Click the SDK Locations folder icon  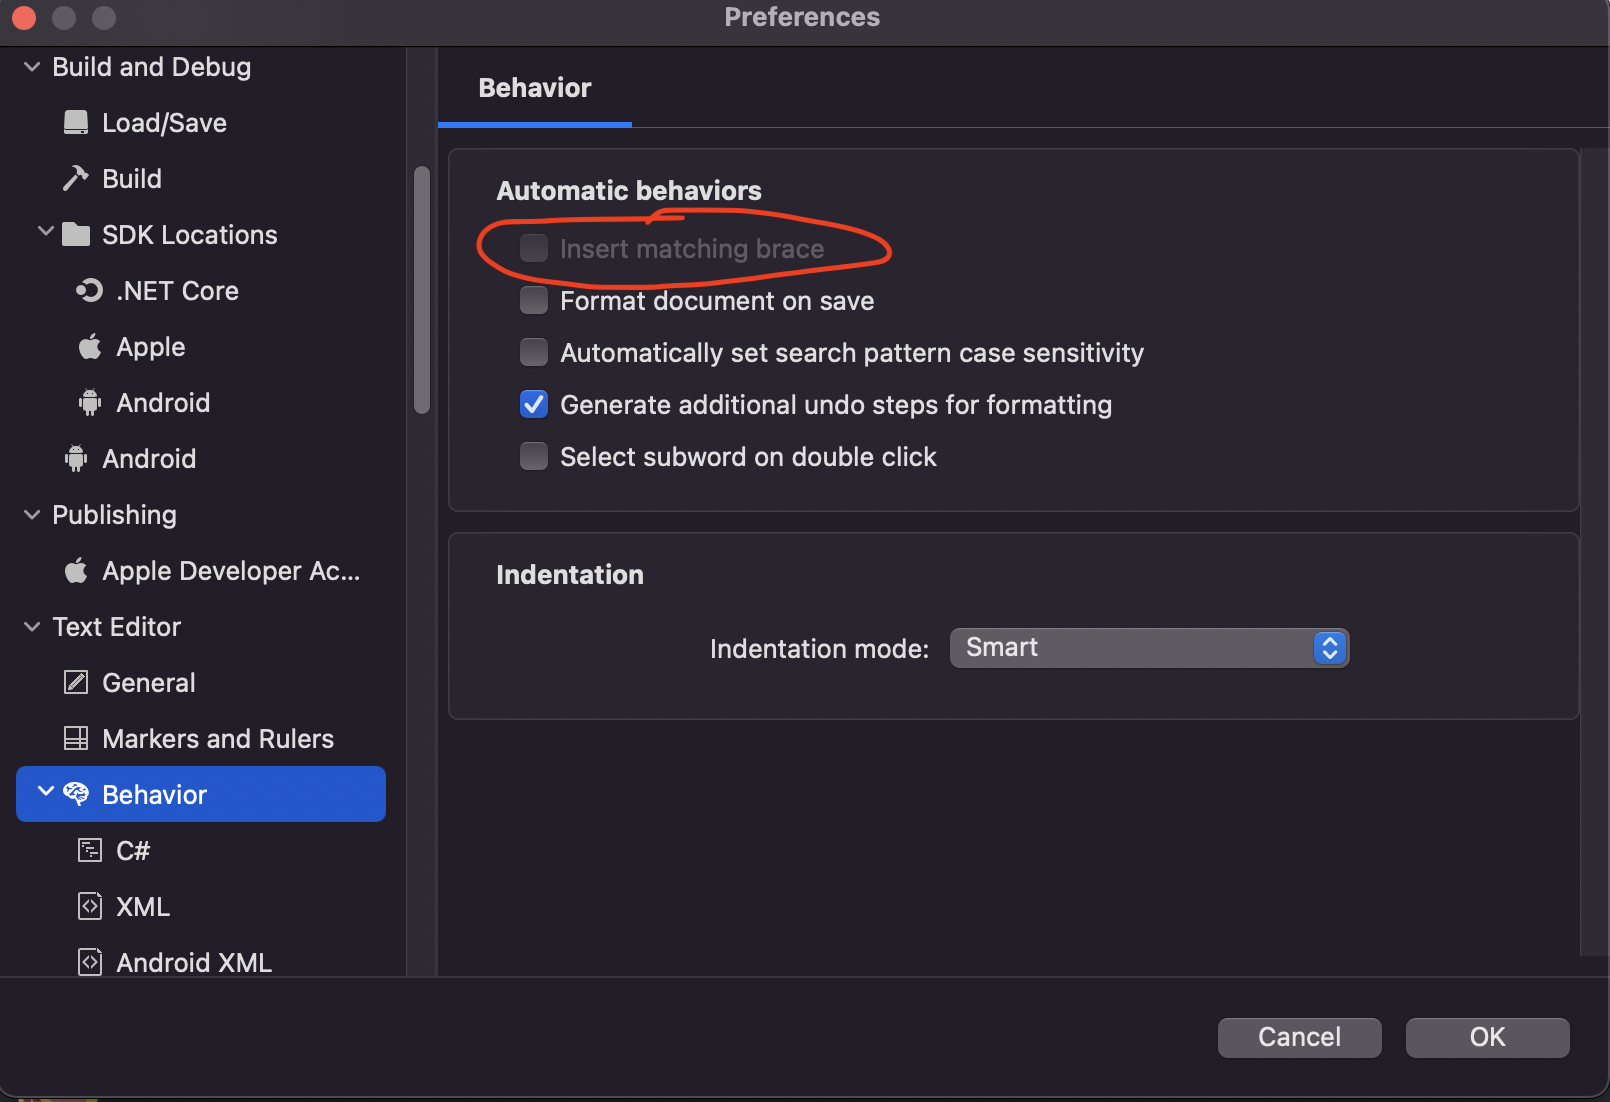[76, 235]
